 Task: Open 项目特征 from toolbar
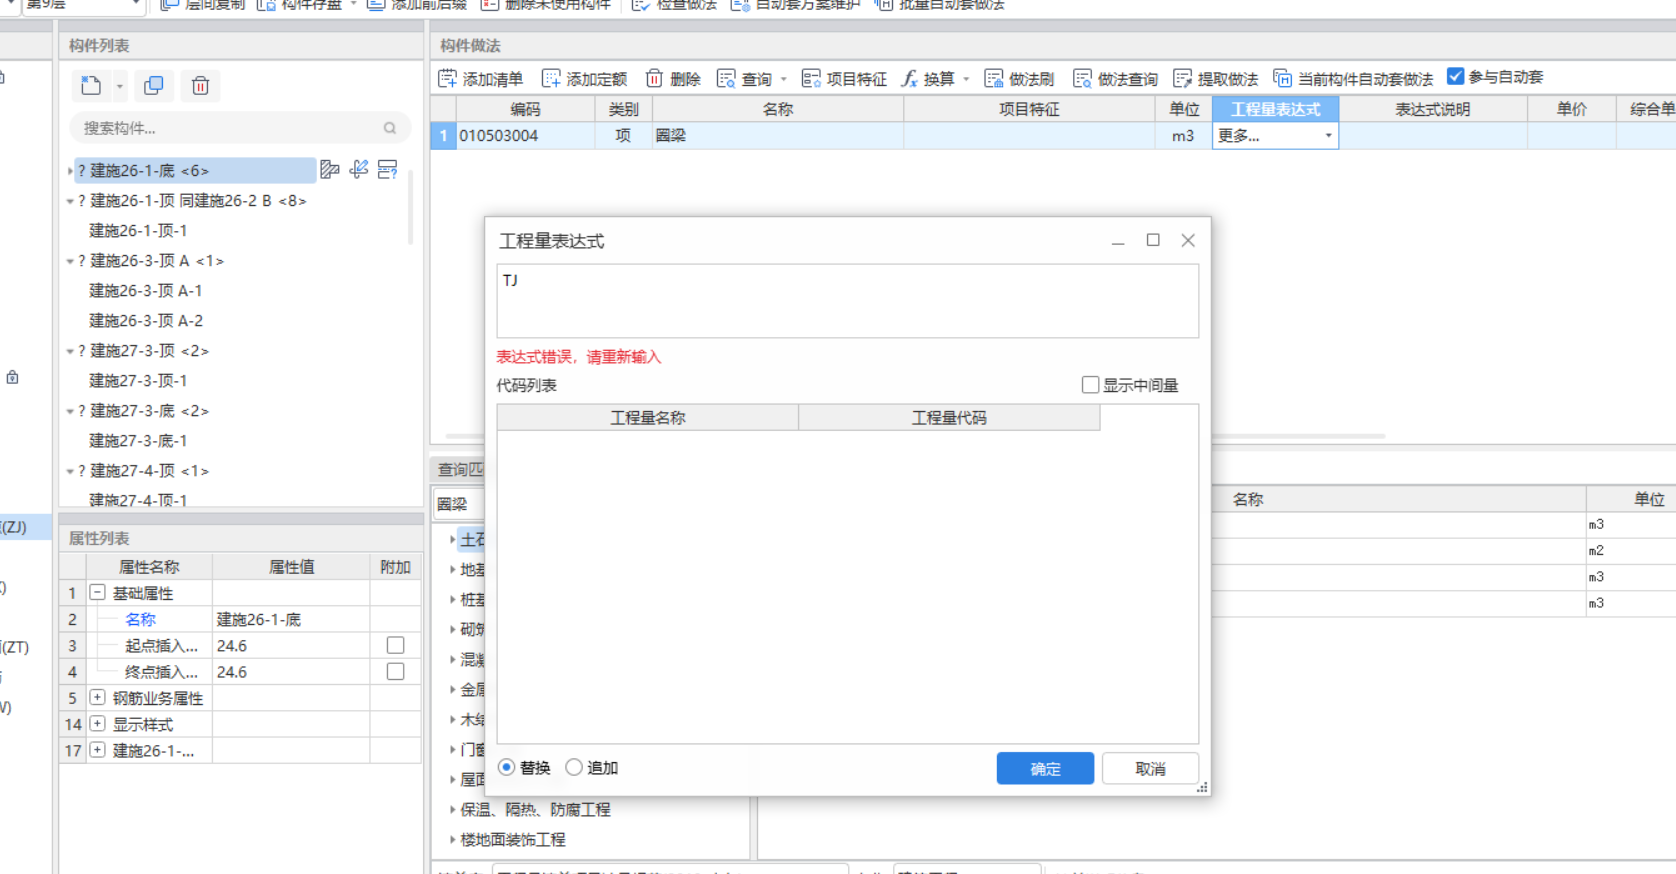click(x=844, y=79)
